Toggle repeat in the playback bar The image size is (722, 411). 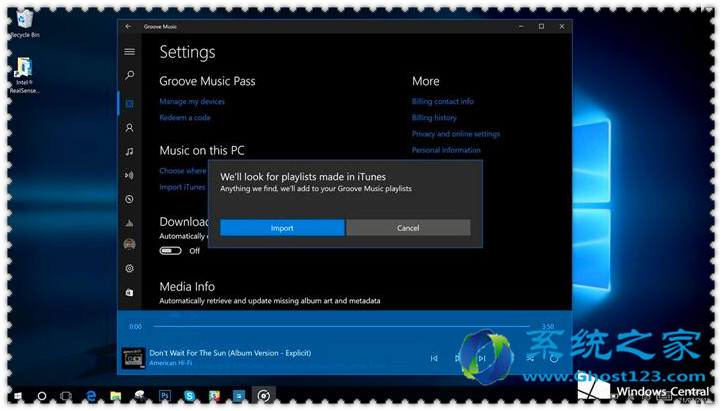click(554, 358)
